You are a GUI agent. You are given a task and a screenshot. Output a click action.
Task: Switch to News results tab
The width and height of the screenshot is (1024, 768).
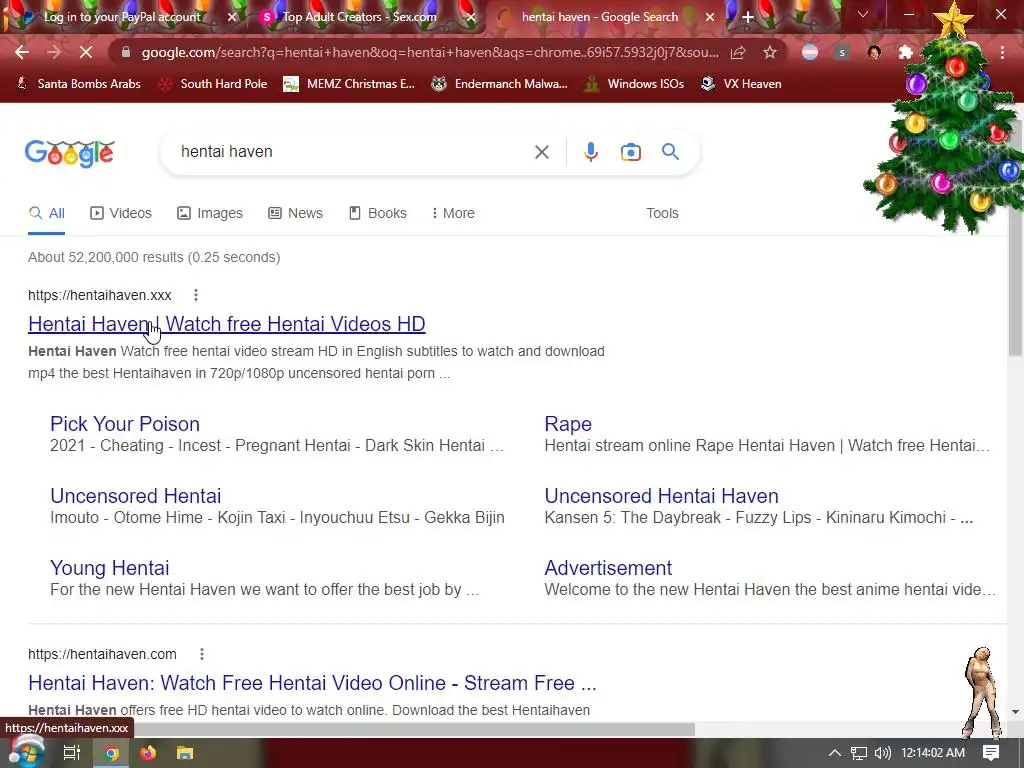tap(295, 213)
